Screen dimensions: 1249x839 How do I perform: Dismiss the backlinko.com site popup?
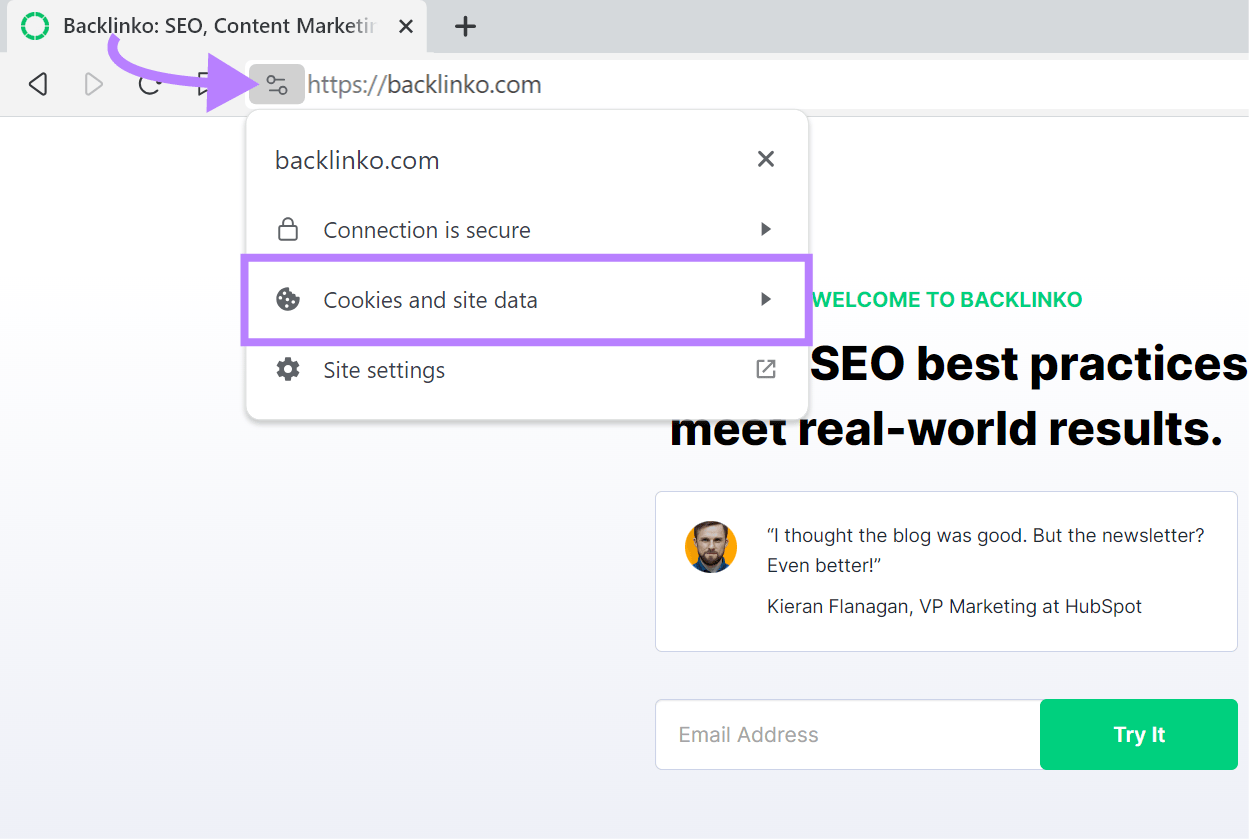click(765, 158)
